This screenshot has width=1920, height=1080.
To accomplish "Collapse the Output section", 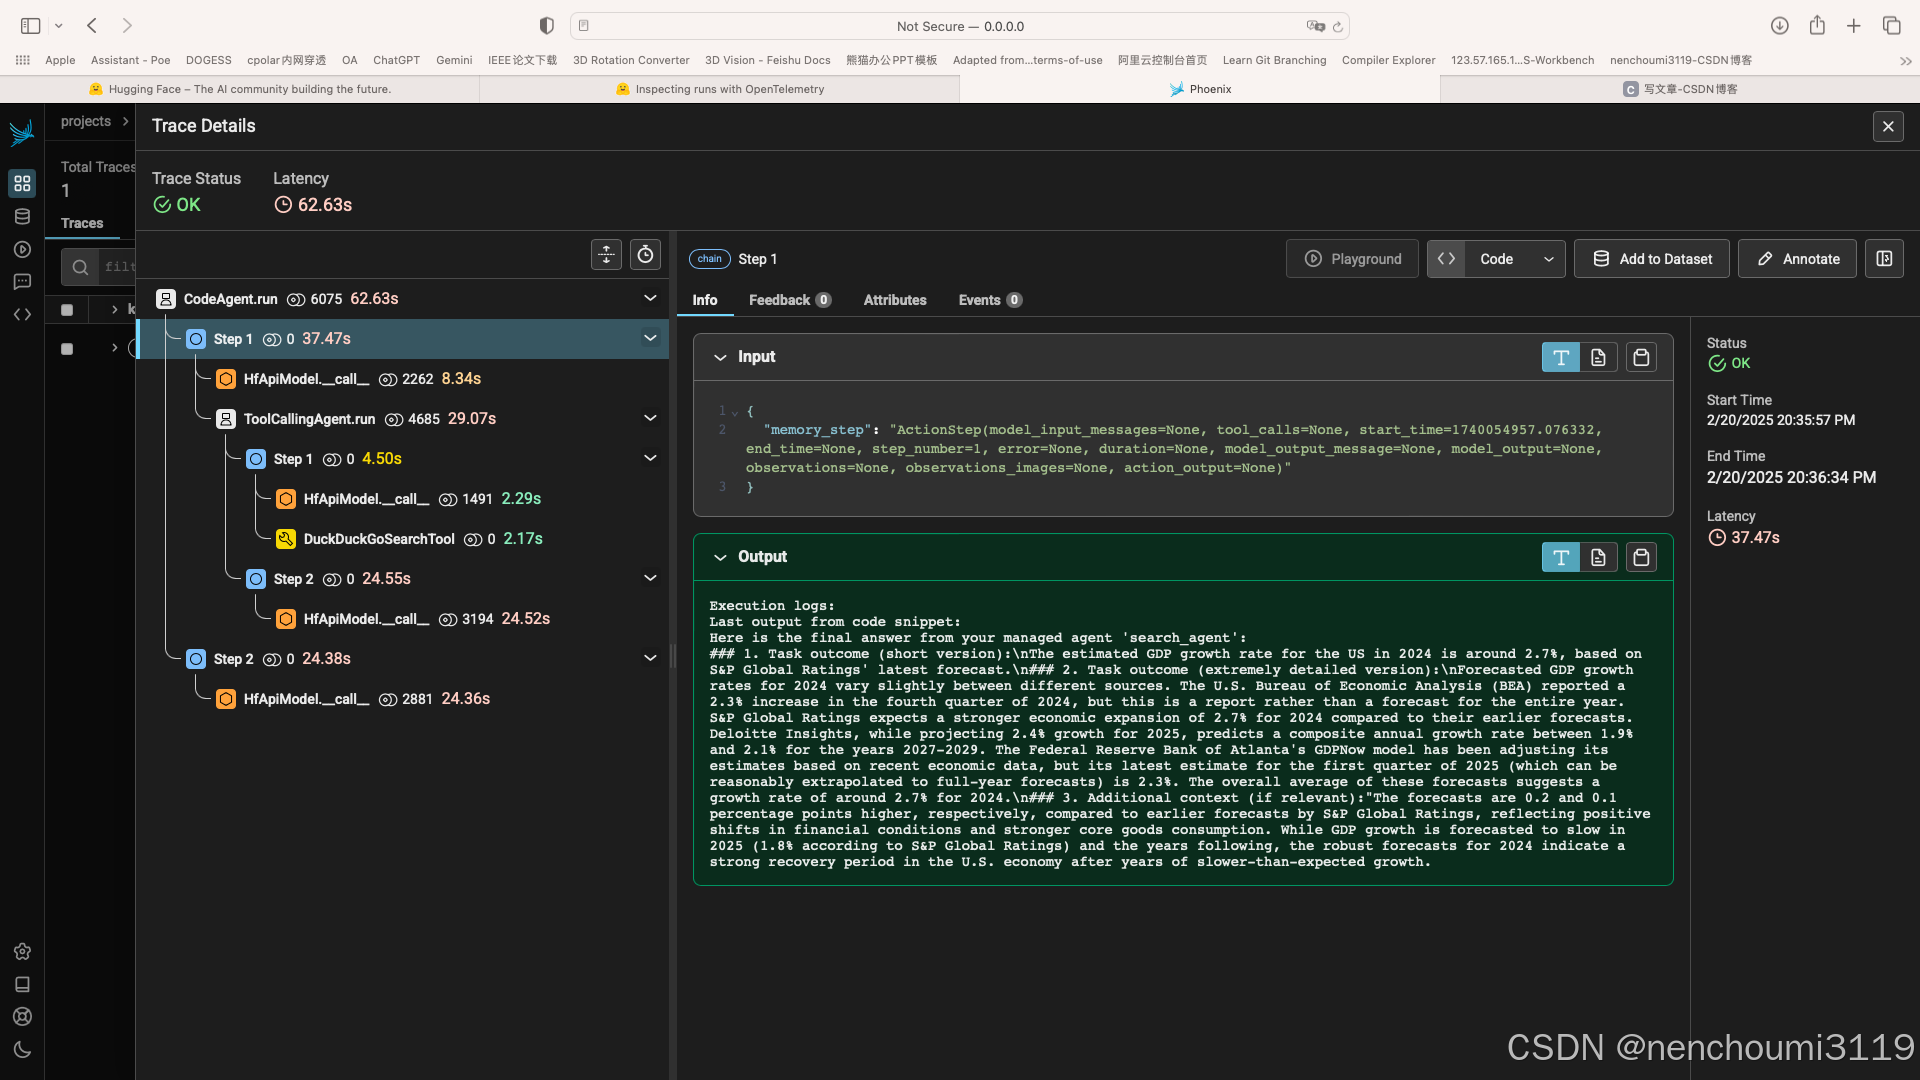I will pos(720,558).
